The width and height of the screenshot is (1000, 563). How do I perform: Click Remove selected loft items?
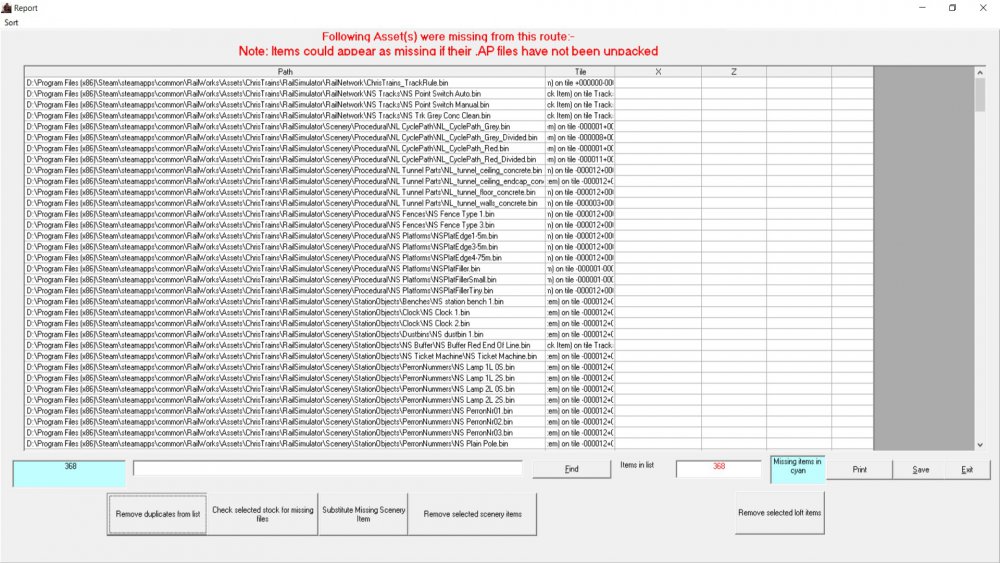click(780, 513)
